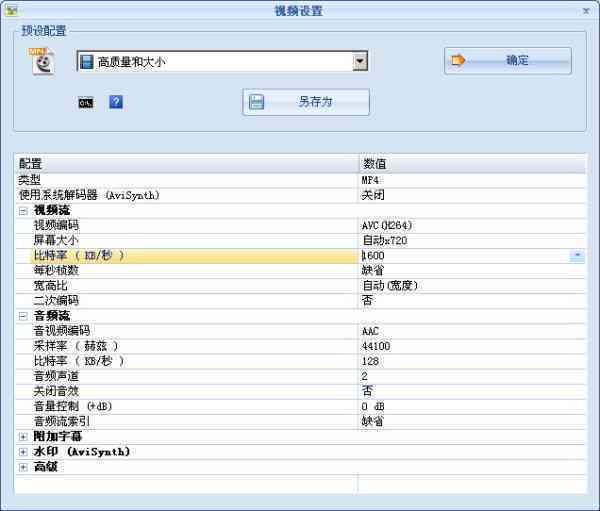Click the audio channel value 2

364,376
